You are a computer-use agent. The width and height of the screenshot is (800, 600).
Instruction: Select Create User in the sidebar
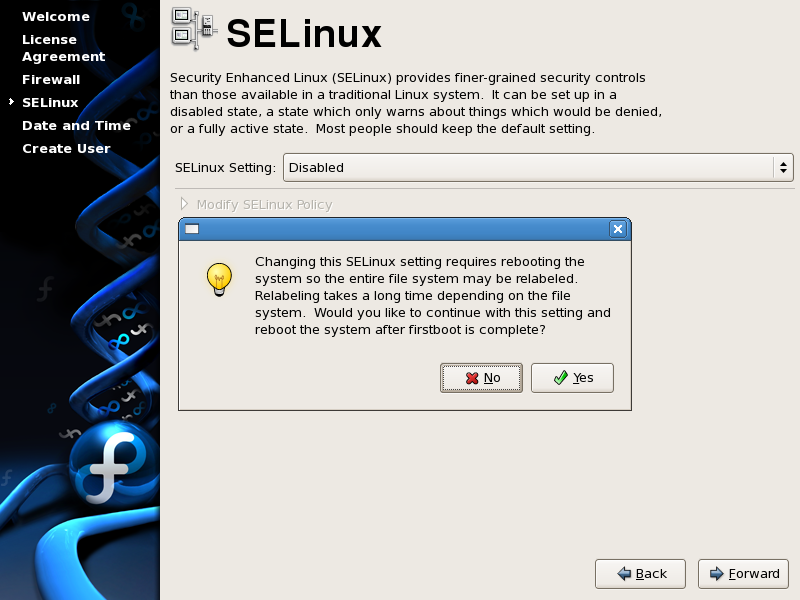(66, 148)
